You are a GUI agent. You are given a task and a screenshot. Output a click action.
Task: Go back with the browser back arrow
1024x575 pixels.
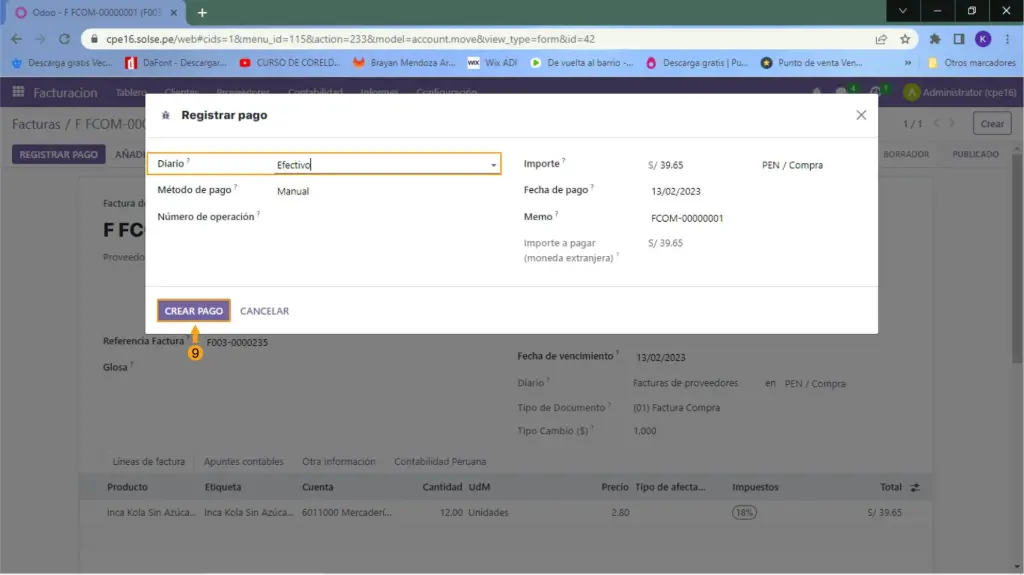[x=16, y=39]
